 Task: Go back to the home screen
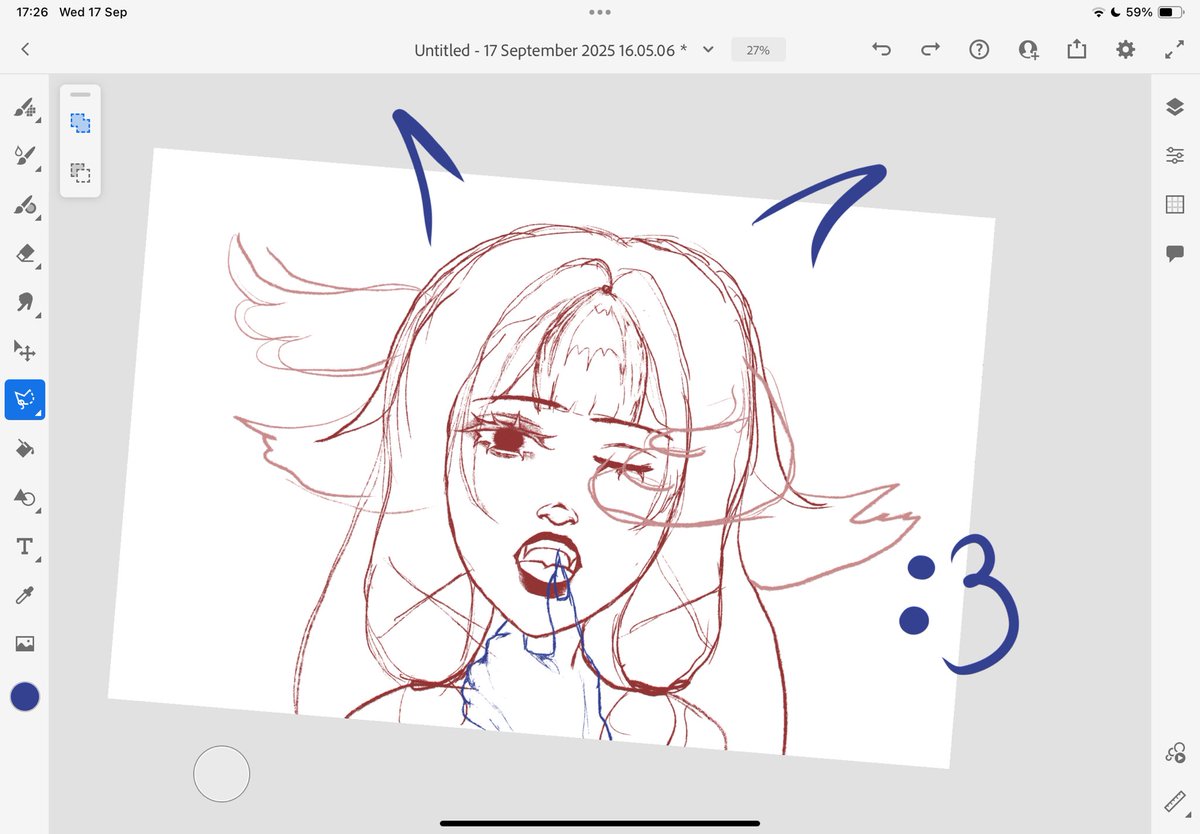[25, 49]
